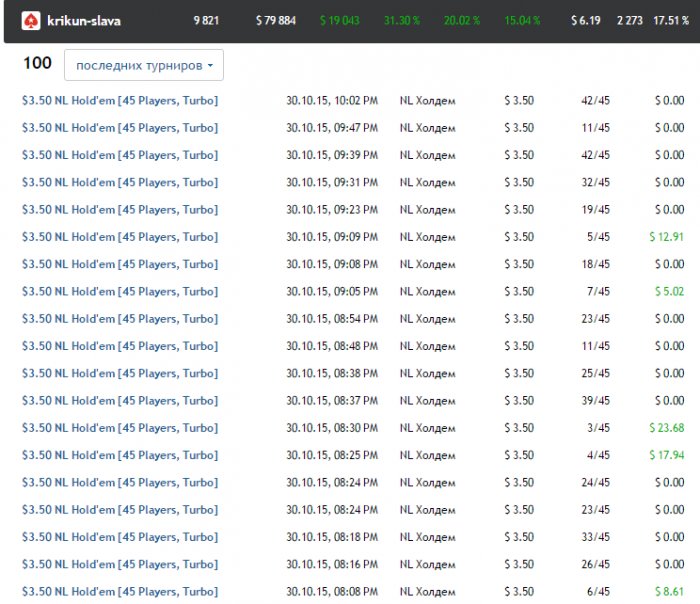Open the tournament played at 08:08 PM
The image size is (700, 604).
coord(120,592)
